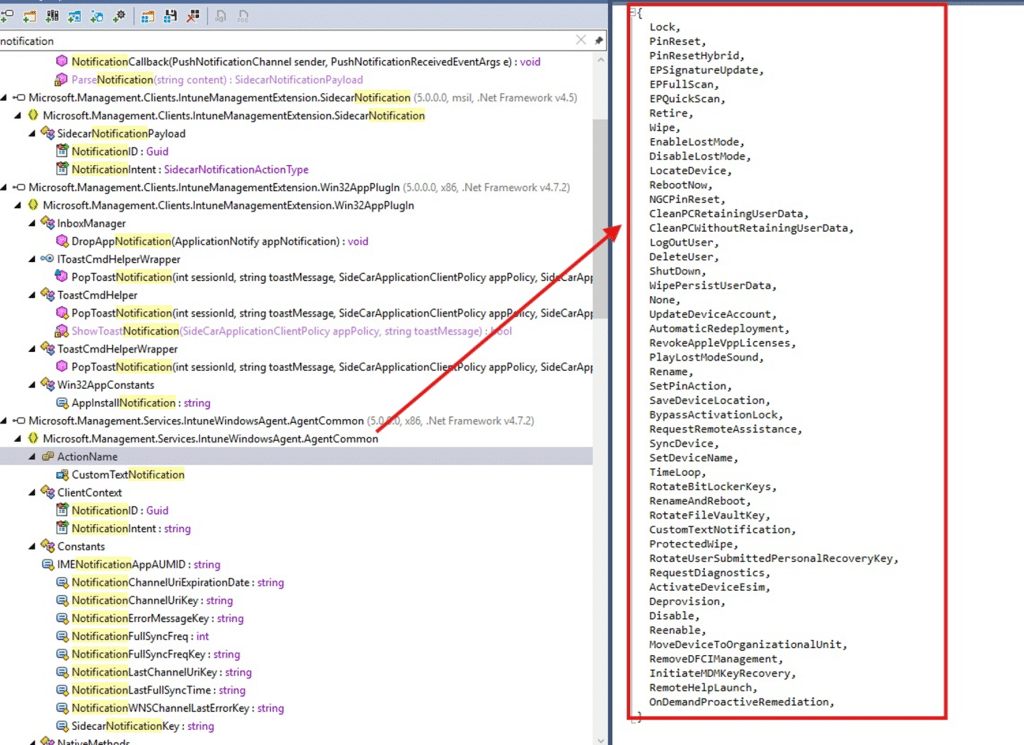The image size is (1024, 745).
Task: Click the toolbar icon with the red X
Action: (192, 16)
